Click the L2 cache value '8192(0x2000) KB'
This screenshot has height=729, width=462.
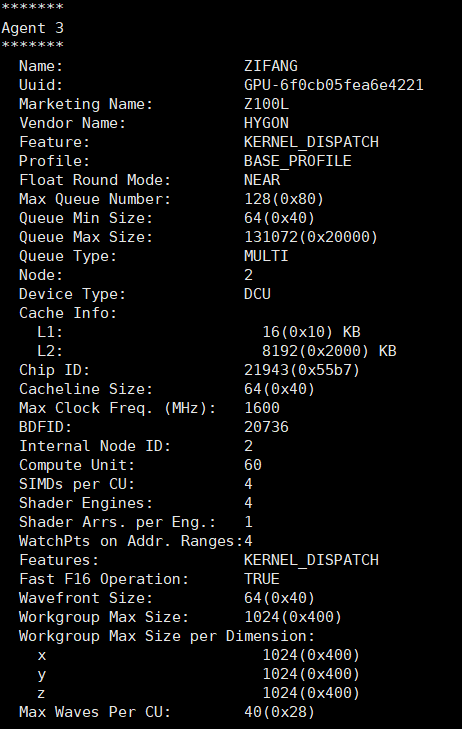point(329,351)
